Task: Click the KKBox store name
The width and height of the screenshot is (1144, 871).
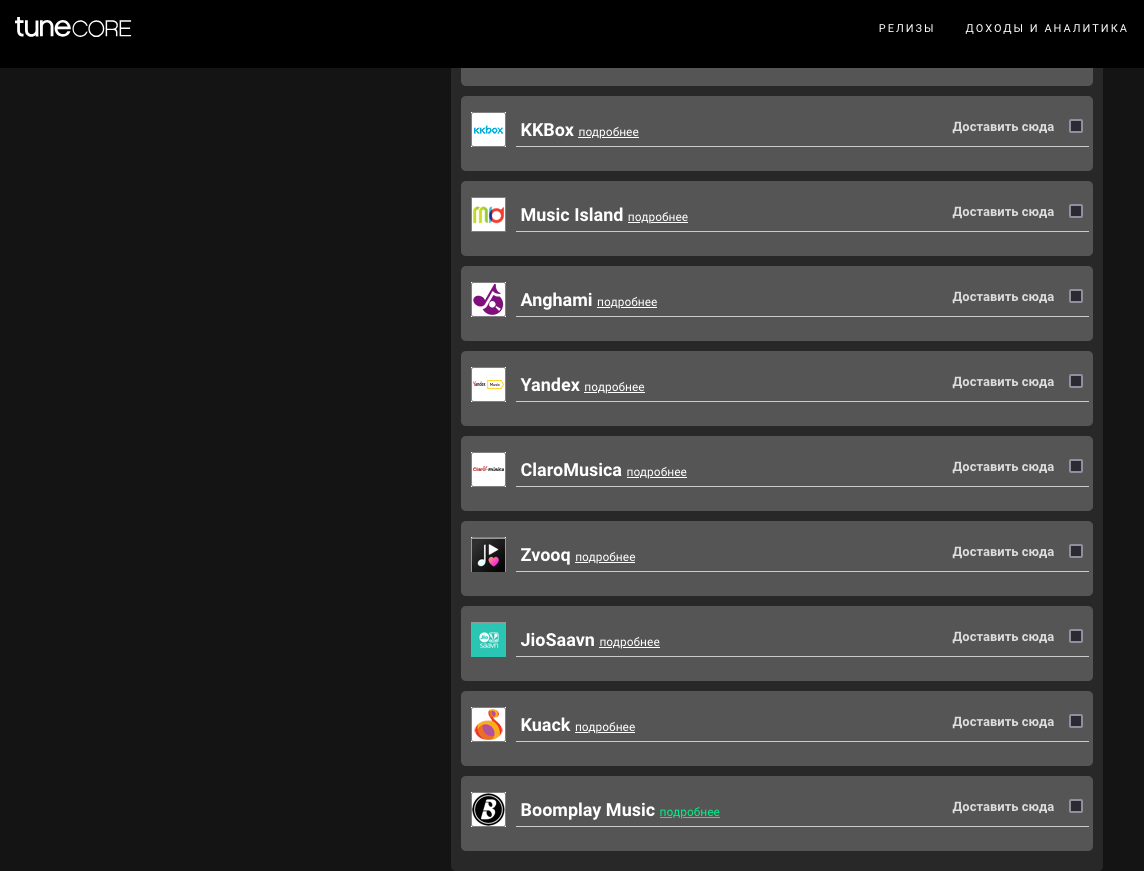Action: [x=547, y=130]
